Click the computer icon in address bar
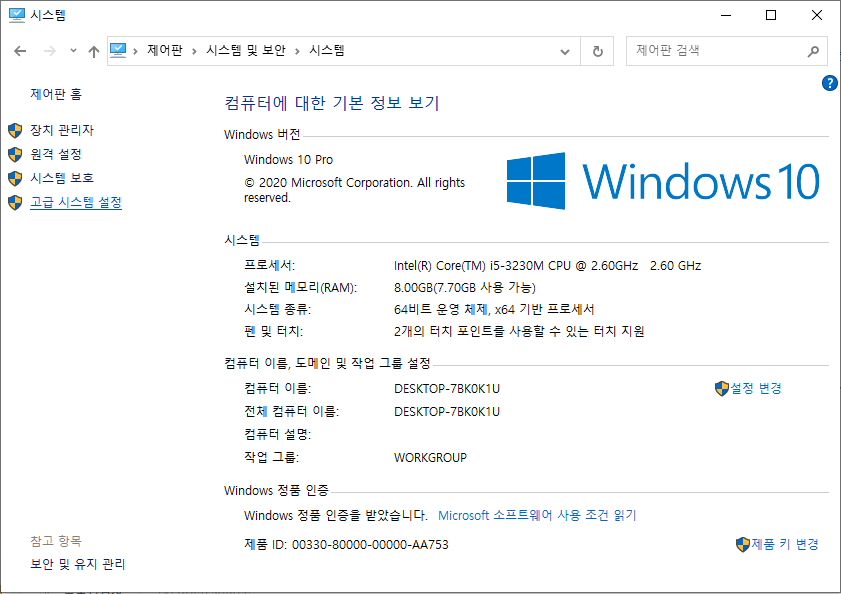The width and height of the screenshot is (841, 594). coord(118,50)
